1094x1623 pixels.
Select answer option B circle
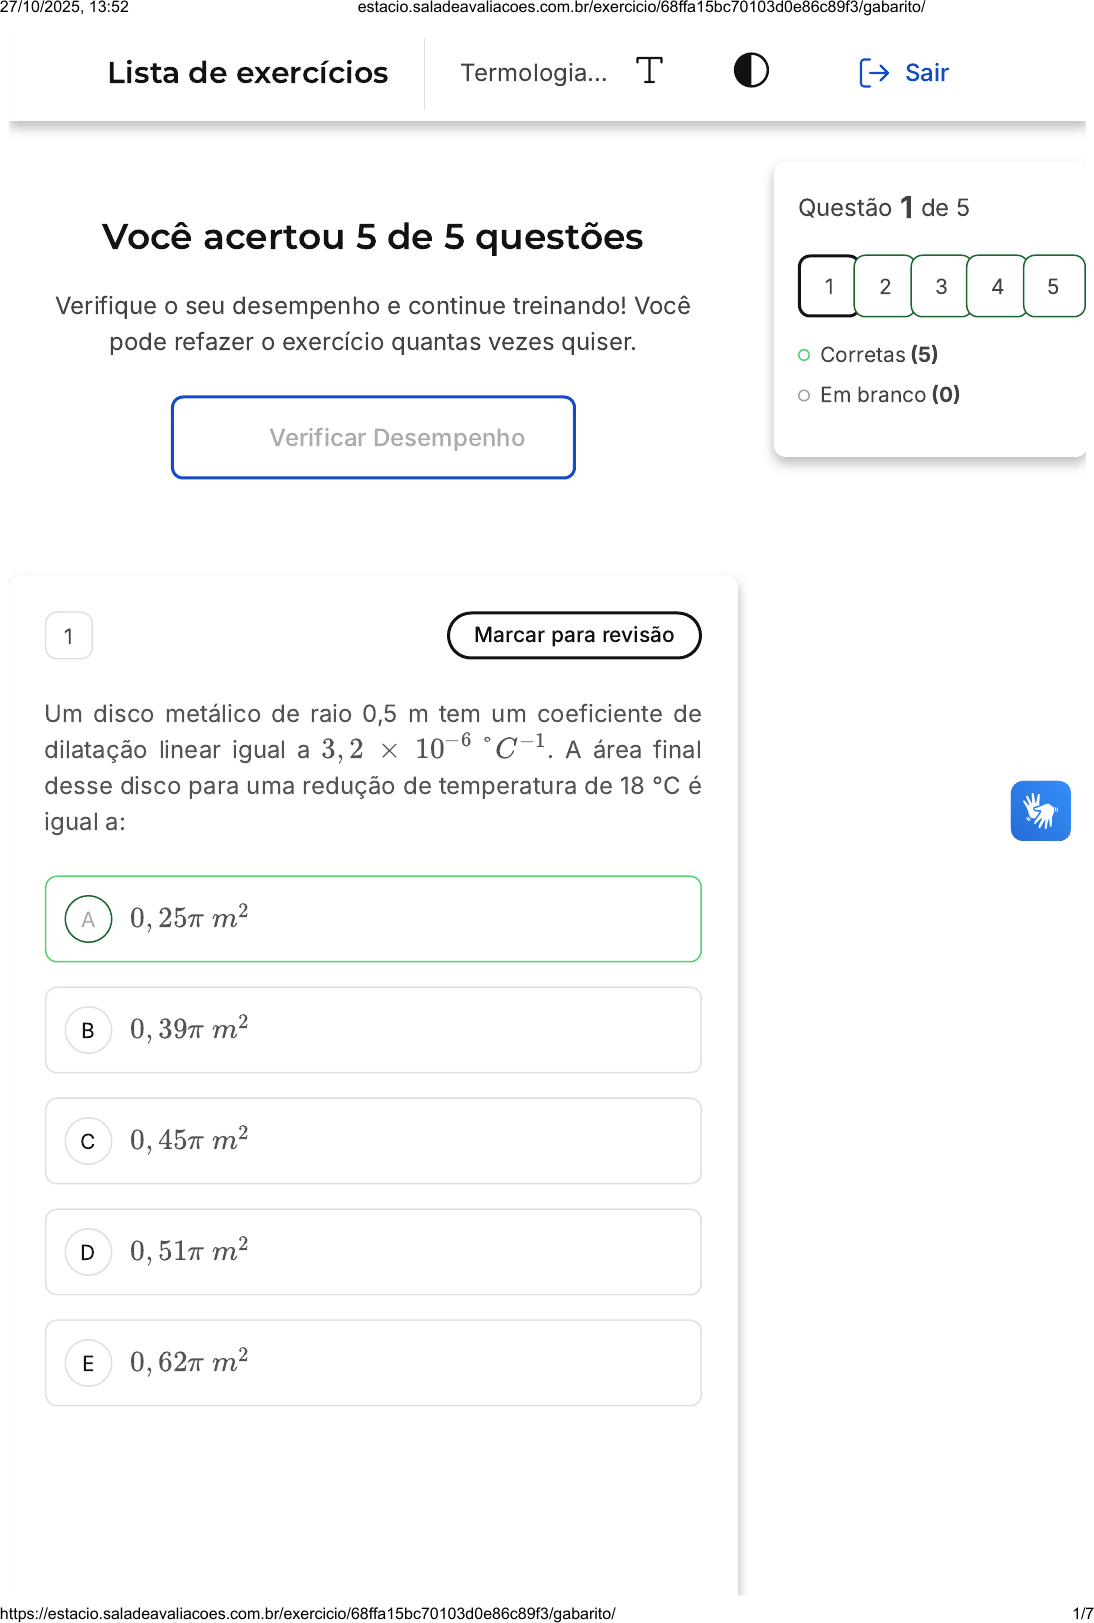88,1030
